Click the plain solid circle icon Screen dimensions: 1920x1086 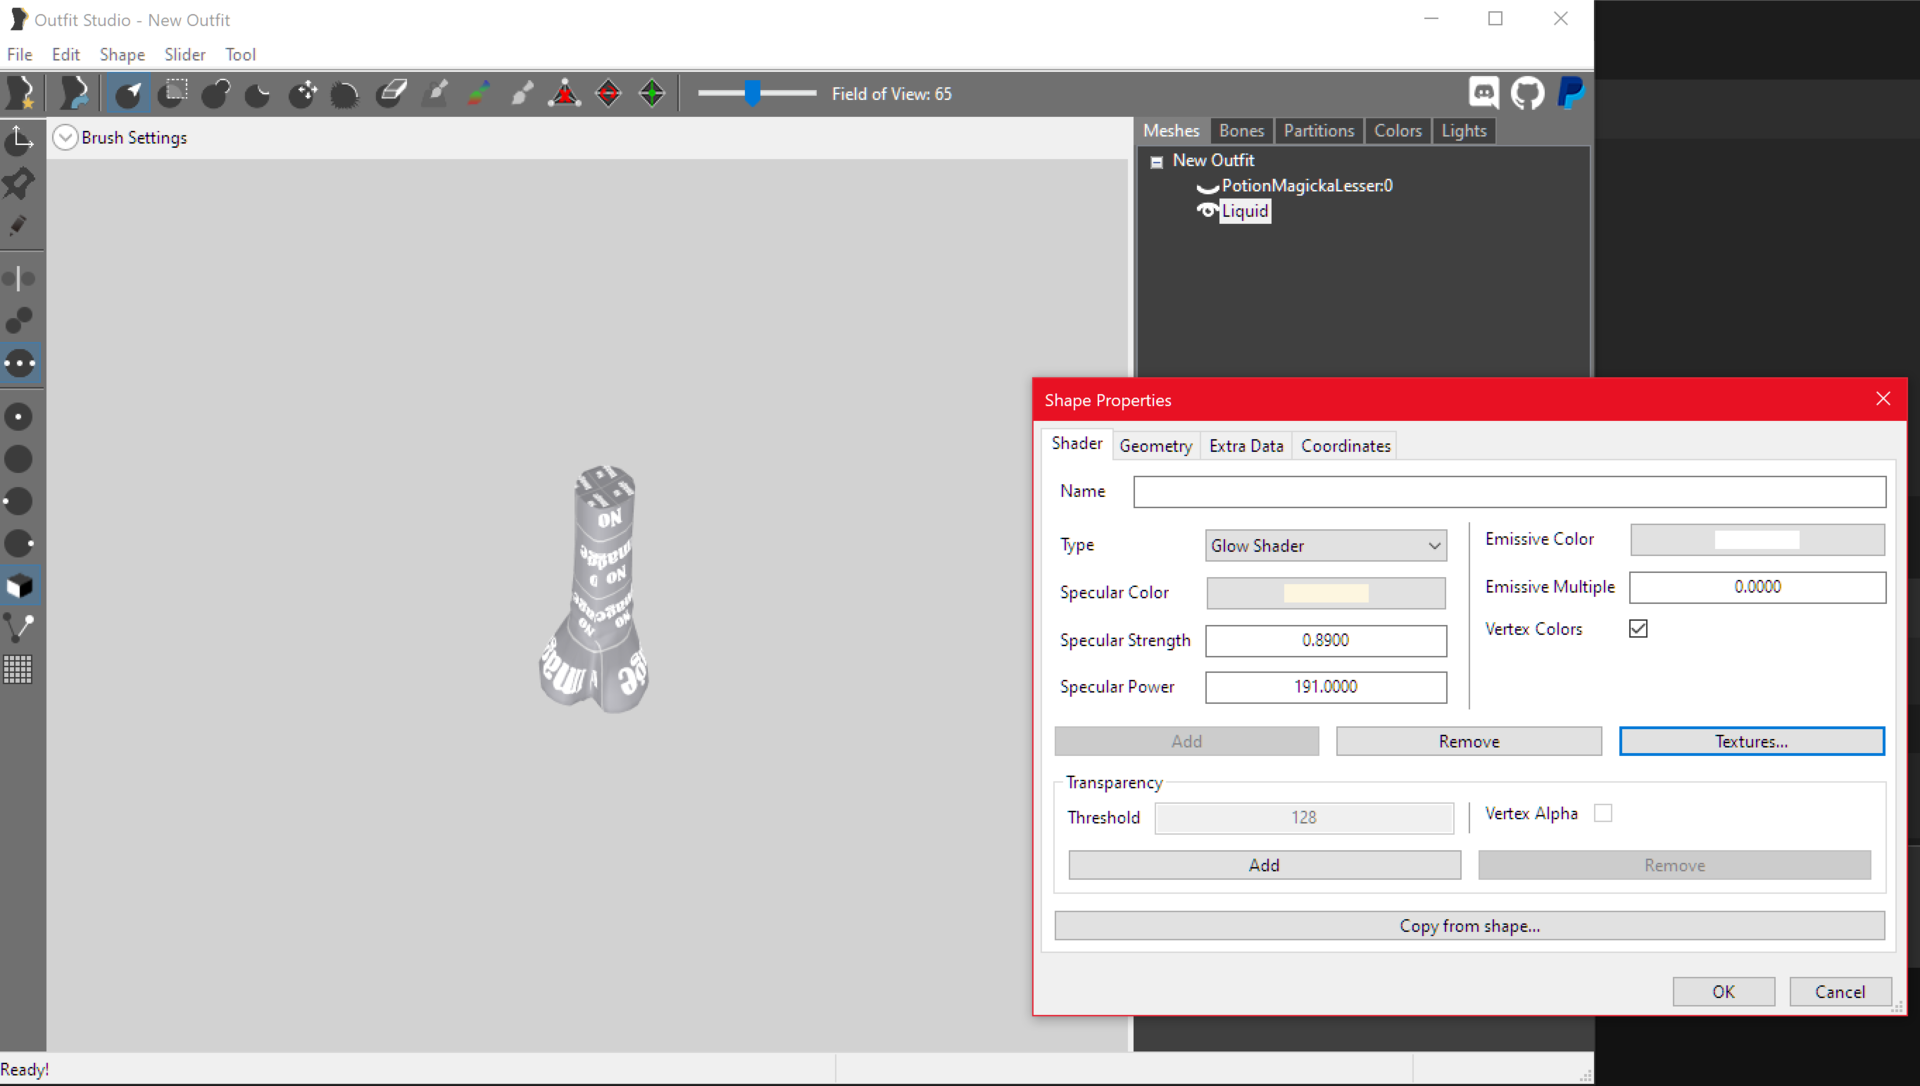[19, 459]
